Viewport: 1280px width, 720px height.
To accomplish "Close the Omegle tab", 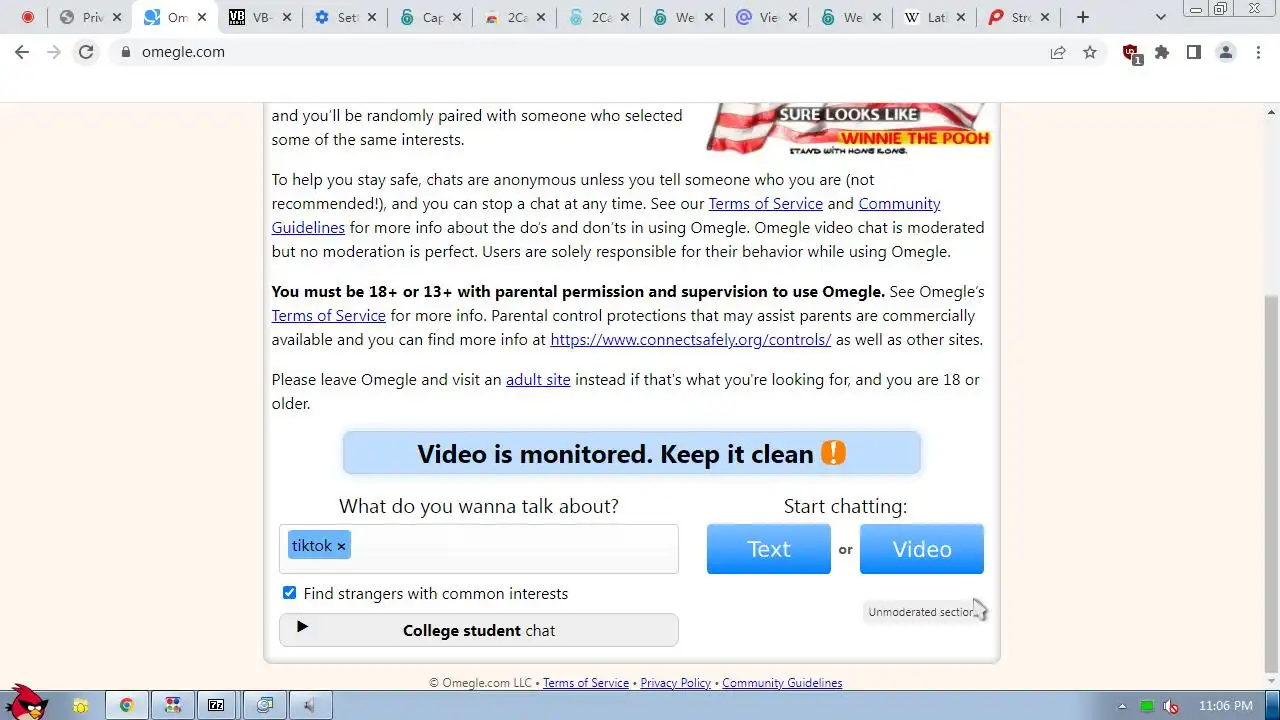I will [x=202, y=17].
